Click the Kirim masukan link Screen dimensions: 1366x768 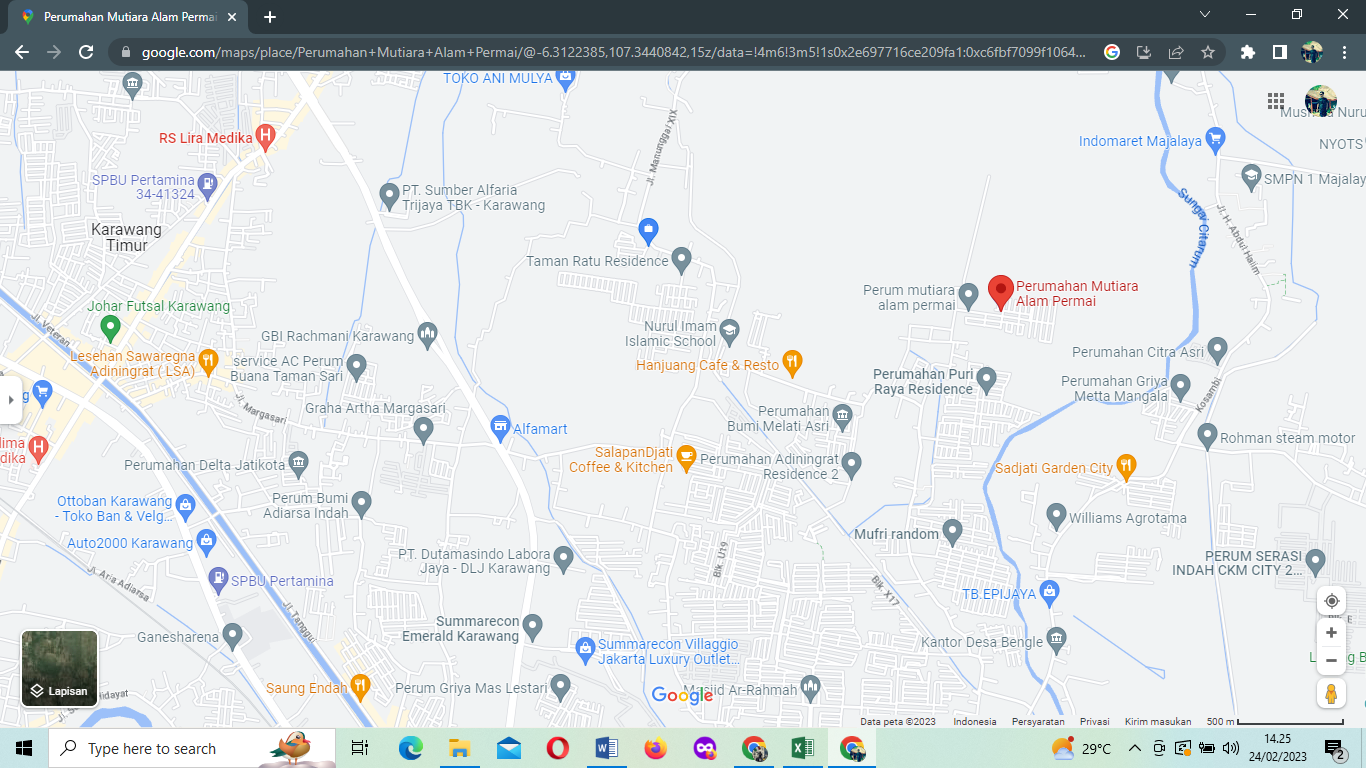(x=1158, y=722)
